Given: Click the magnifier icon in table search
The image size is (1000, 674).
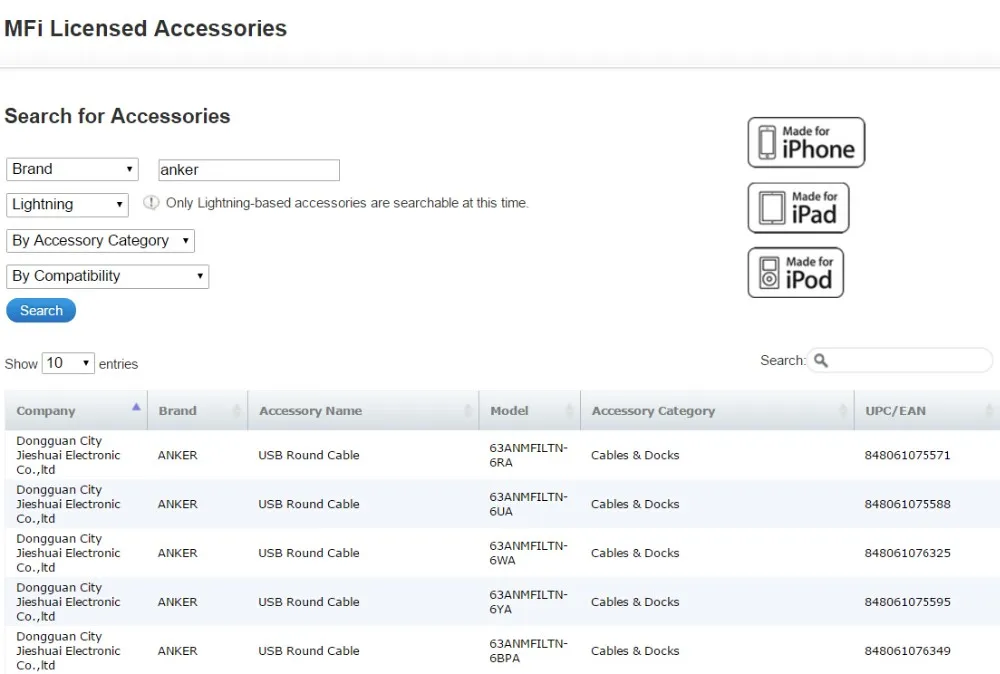Looking at the screenshot, I should [821, 361].
